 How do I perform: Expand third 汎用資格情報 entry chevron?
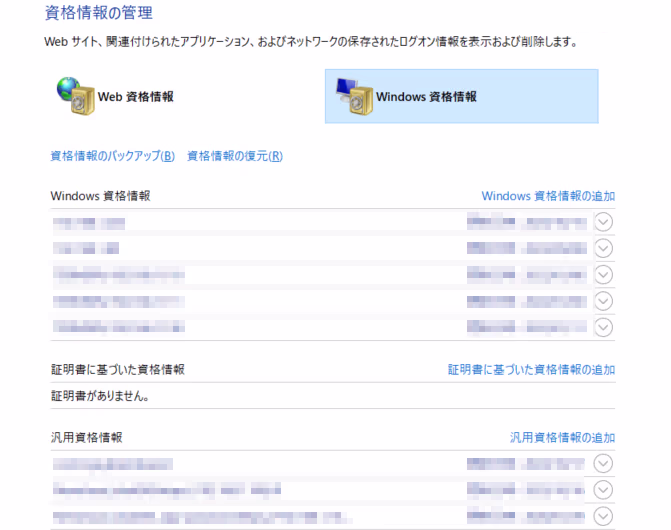(x=603, y=517)
